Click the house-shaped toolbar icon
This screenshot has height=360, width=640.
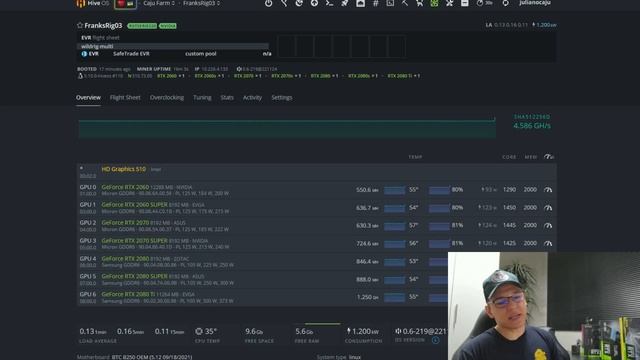pyautogui.click(x=360, y=3)
